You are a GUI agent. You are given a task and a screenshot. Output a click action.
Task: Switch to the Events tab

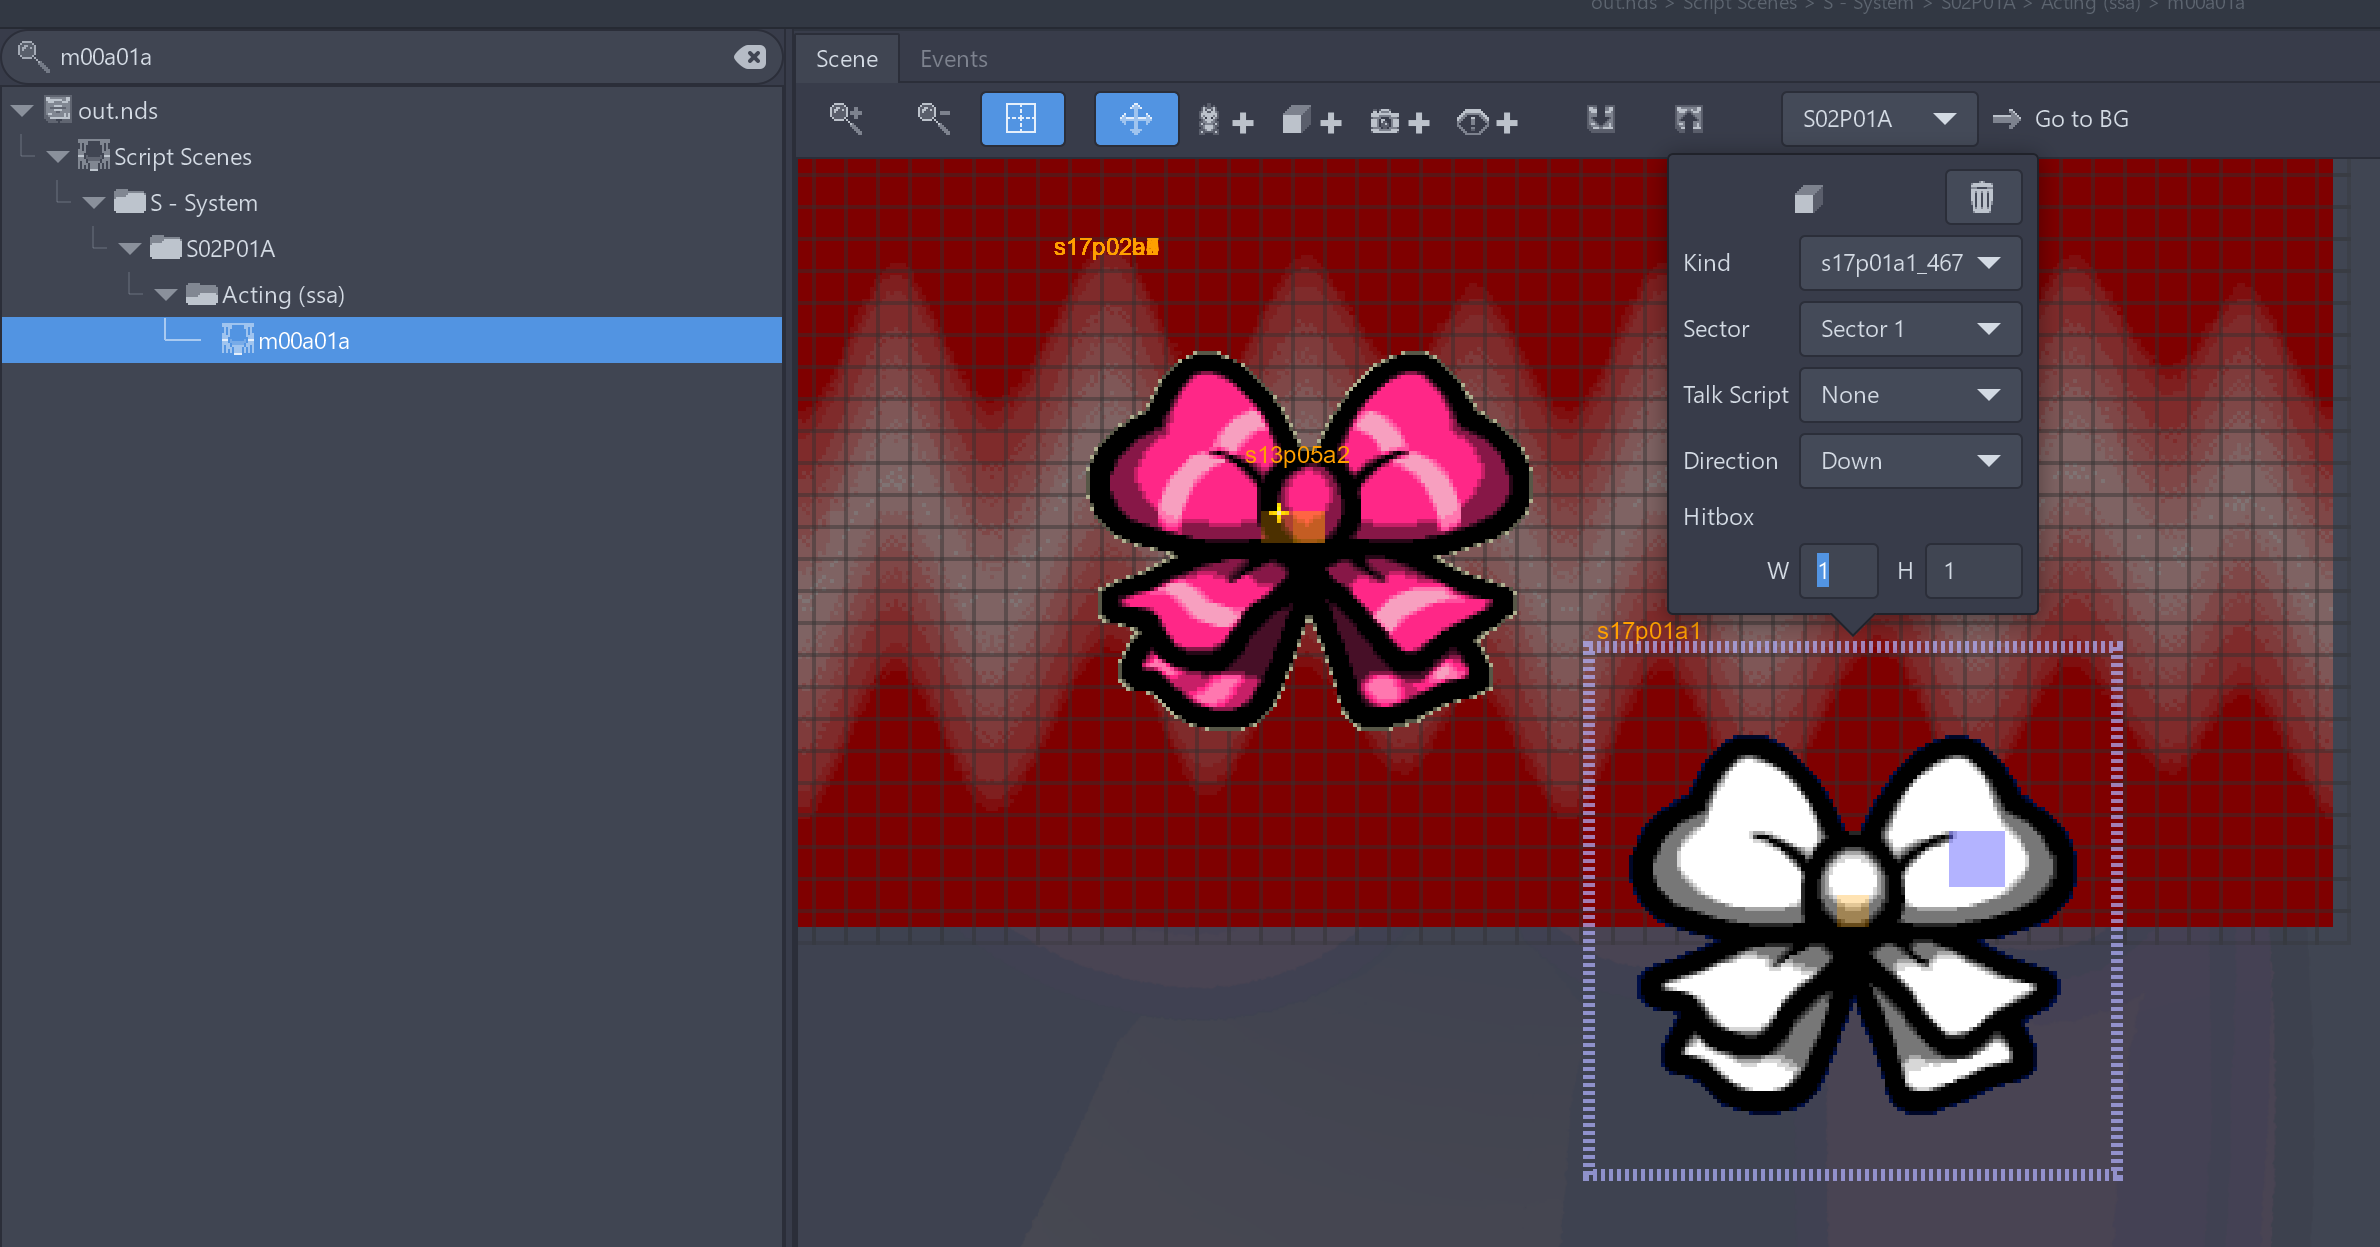pyautogui.click(x=953, y=59)
